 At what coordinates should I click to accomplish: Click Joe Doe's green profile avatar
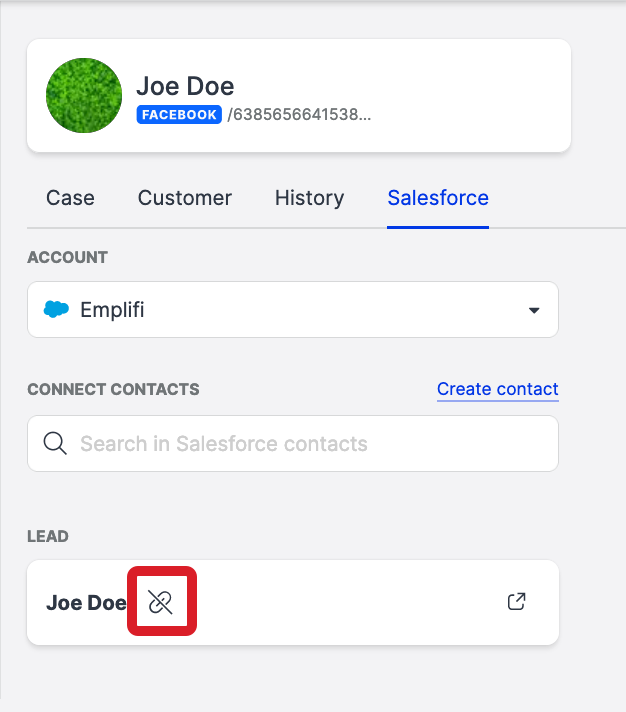[x=84, y=96]
